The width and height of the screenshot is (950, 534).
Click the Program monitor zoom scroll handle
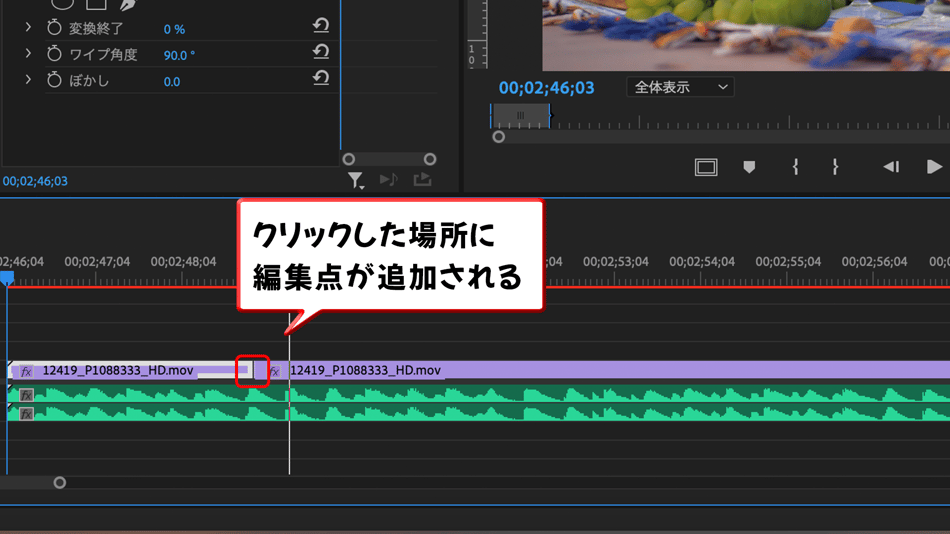pyautogui.click(x=499, y=137)
